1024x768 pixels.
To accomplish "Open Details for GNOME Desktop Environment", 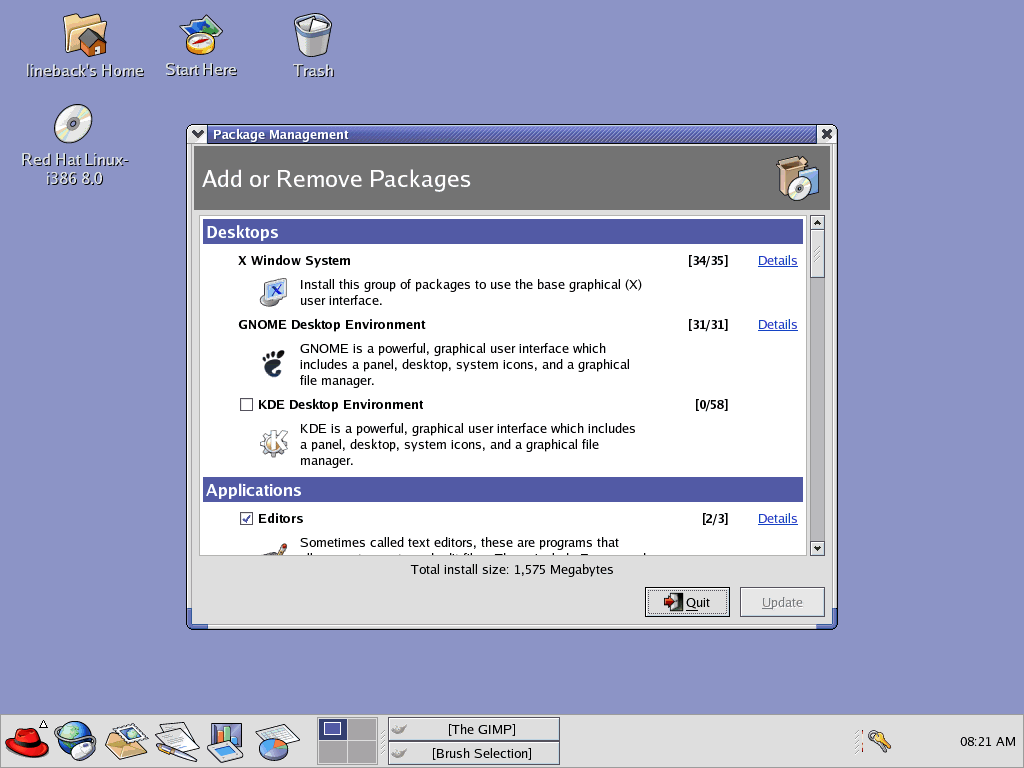I will click(x=777, y=325).
